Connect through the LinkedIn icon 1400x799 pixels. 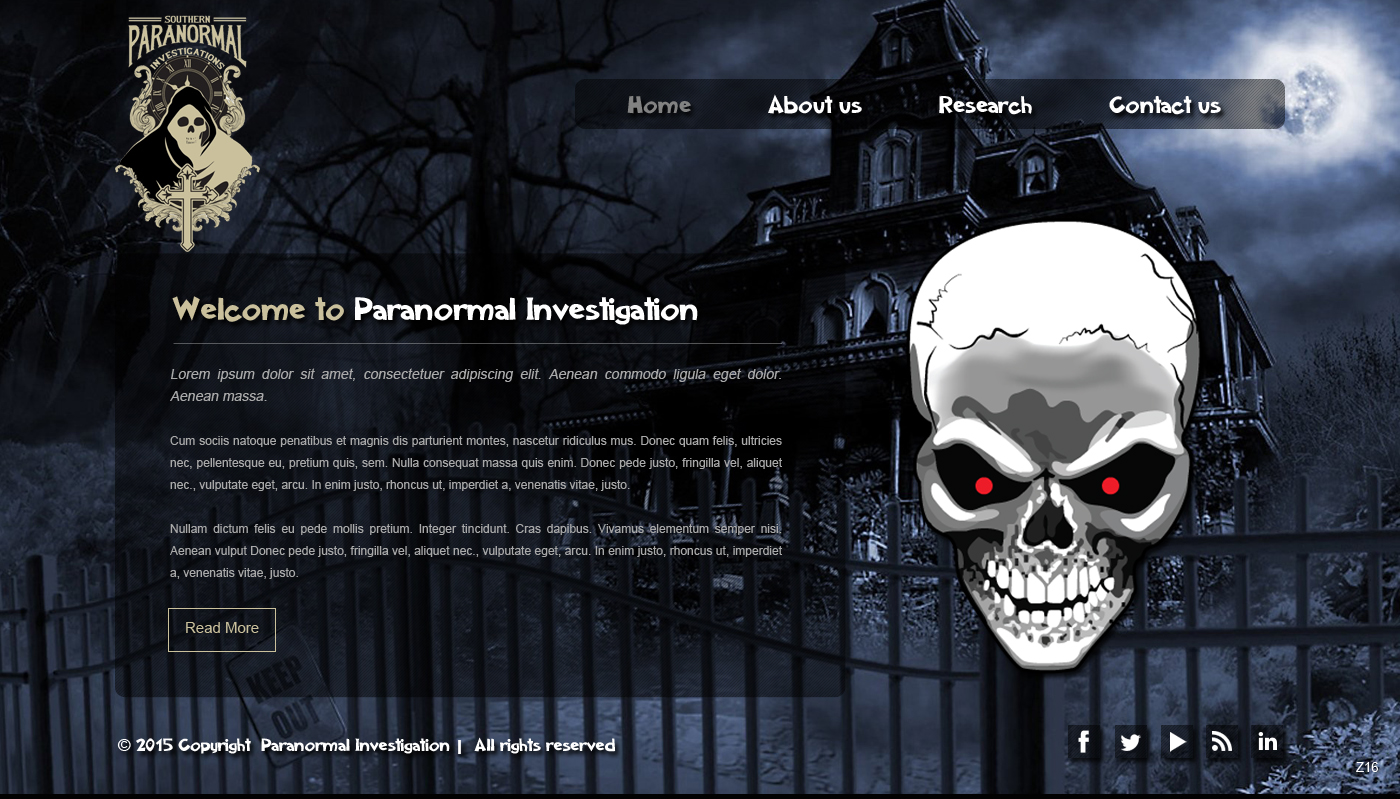(x=1268, y=742)
